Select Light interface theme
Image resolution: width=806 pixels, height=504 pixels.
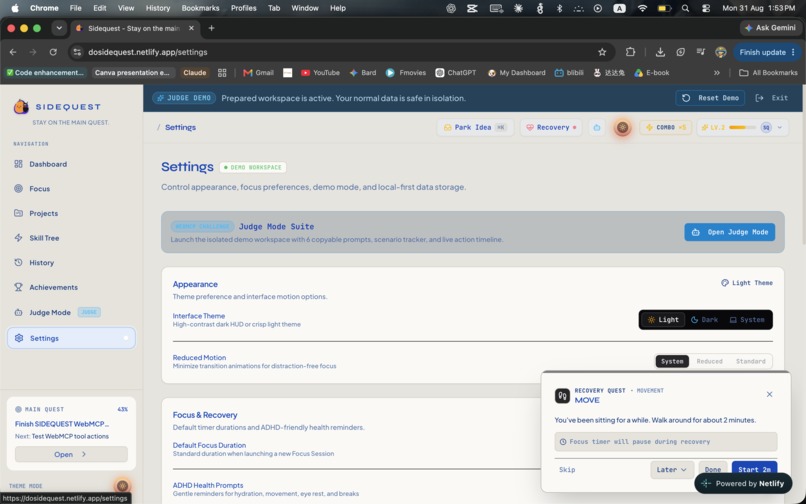[663, 320]
